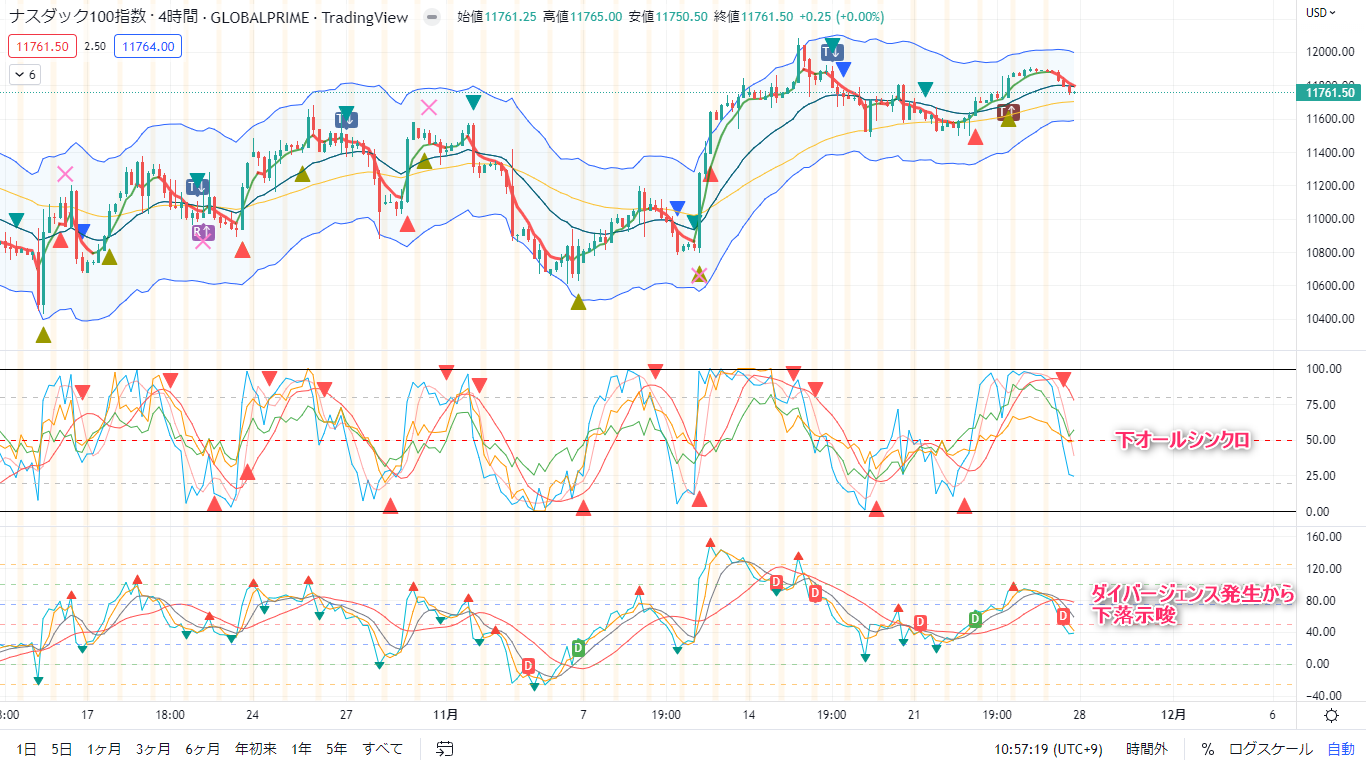Toggle percent scale mode
The image size is (1366, 768).
pyautogui.click(x=1207, y=748)
